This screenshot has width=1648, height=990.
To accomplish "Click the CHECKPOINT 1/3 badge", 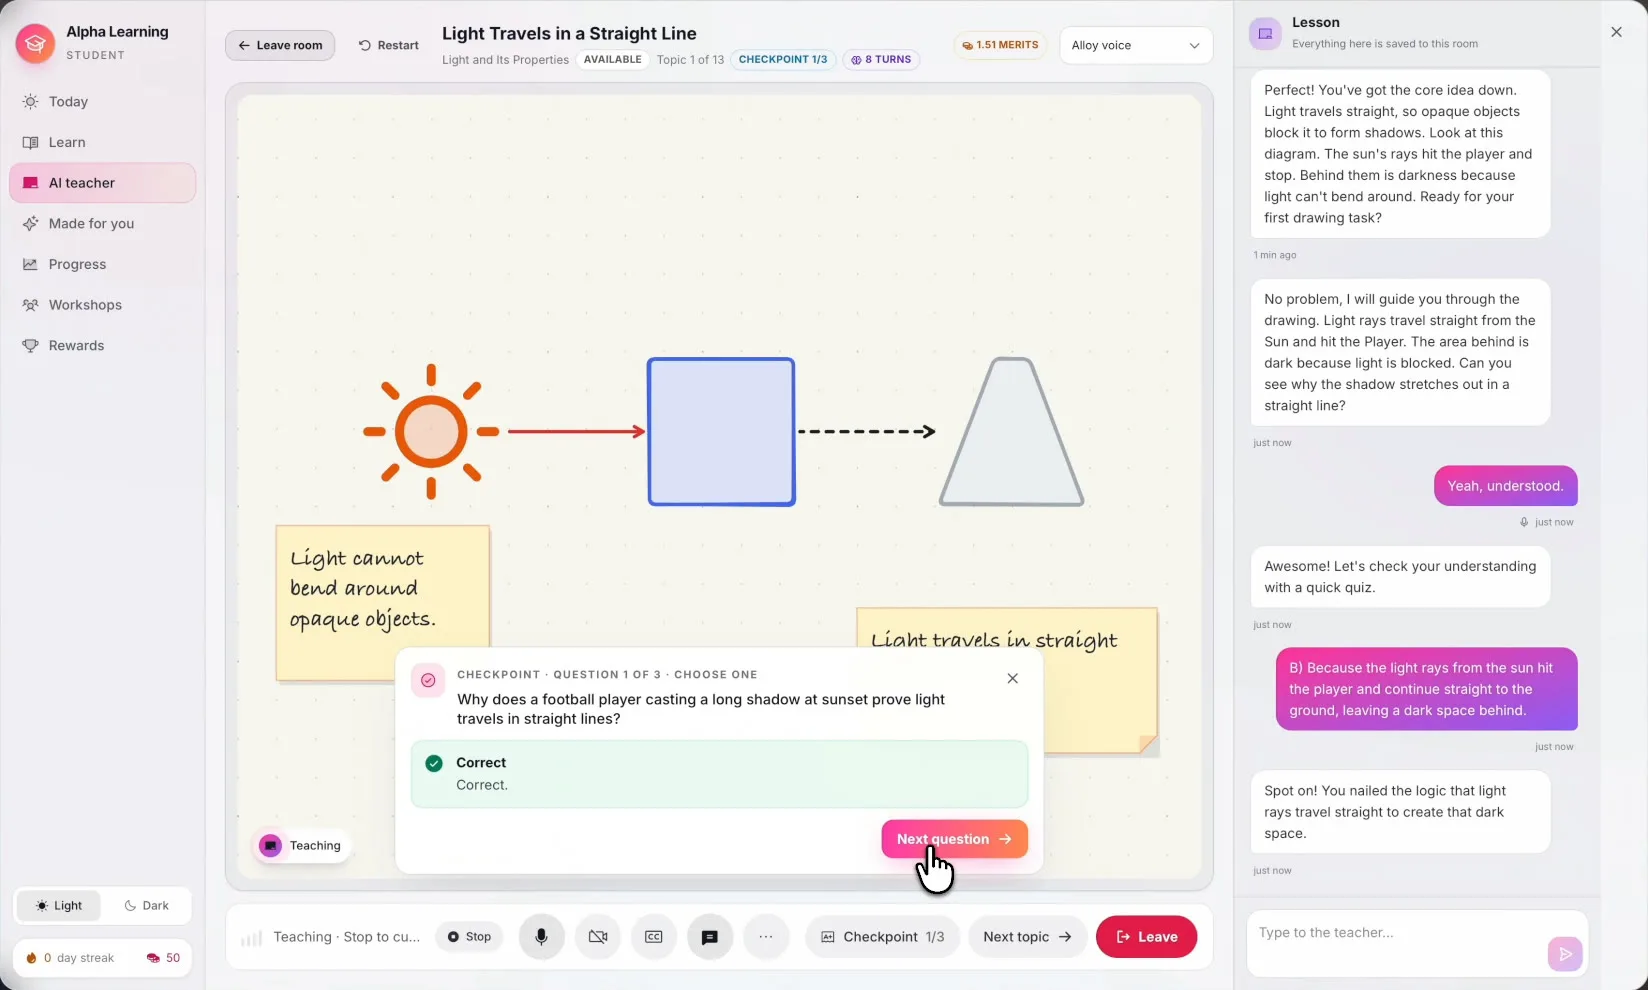I will click(783, 59).
